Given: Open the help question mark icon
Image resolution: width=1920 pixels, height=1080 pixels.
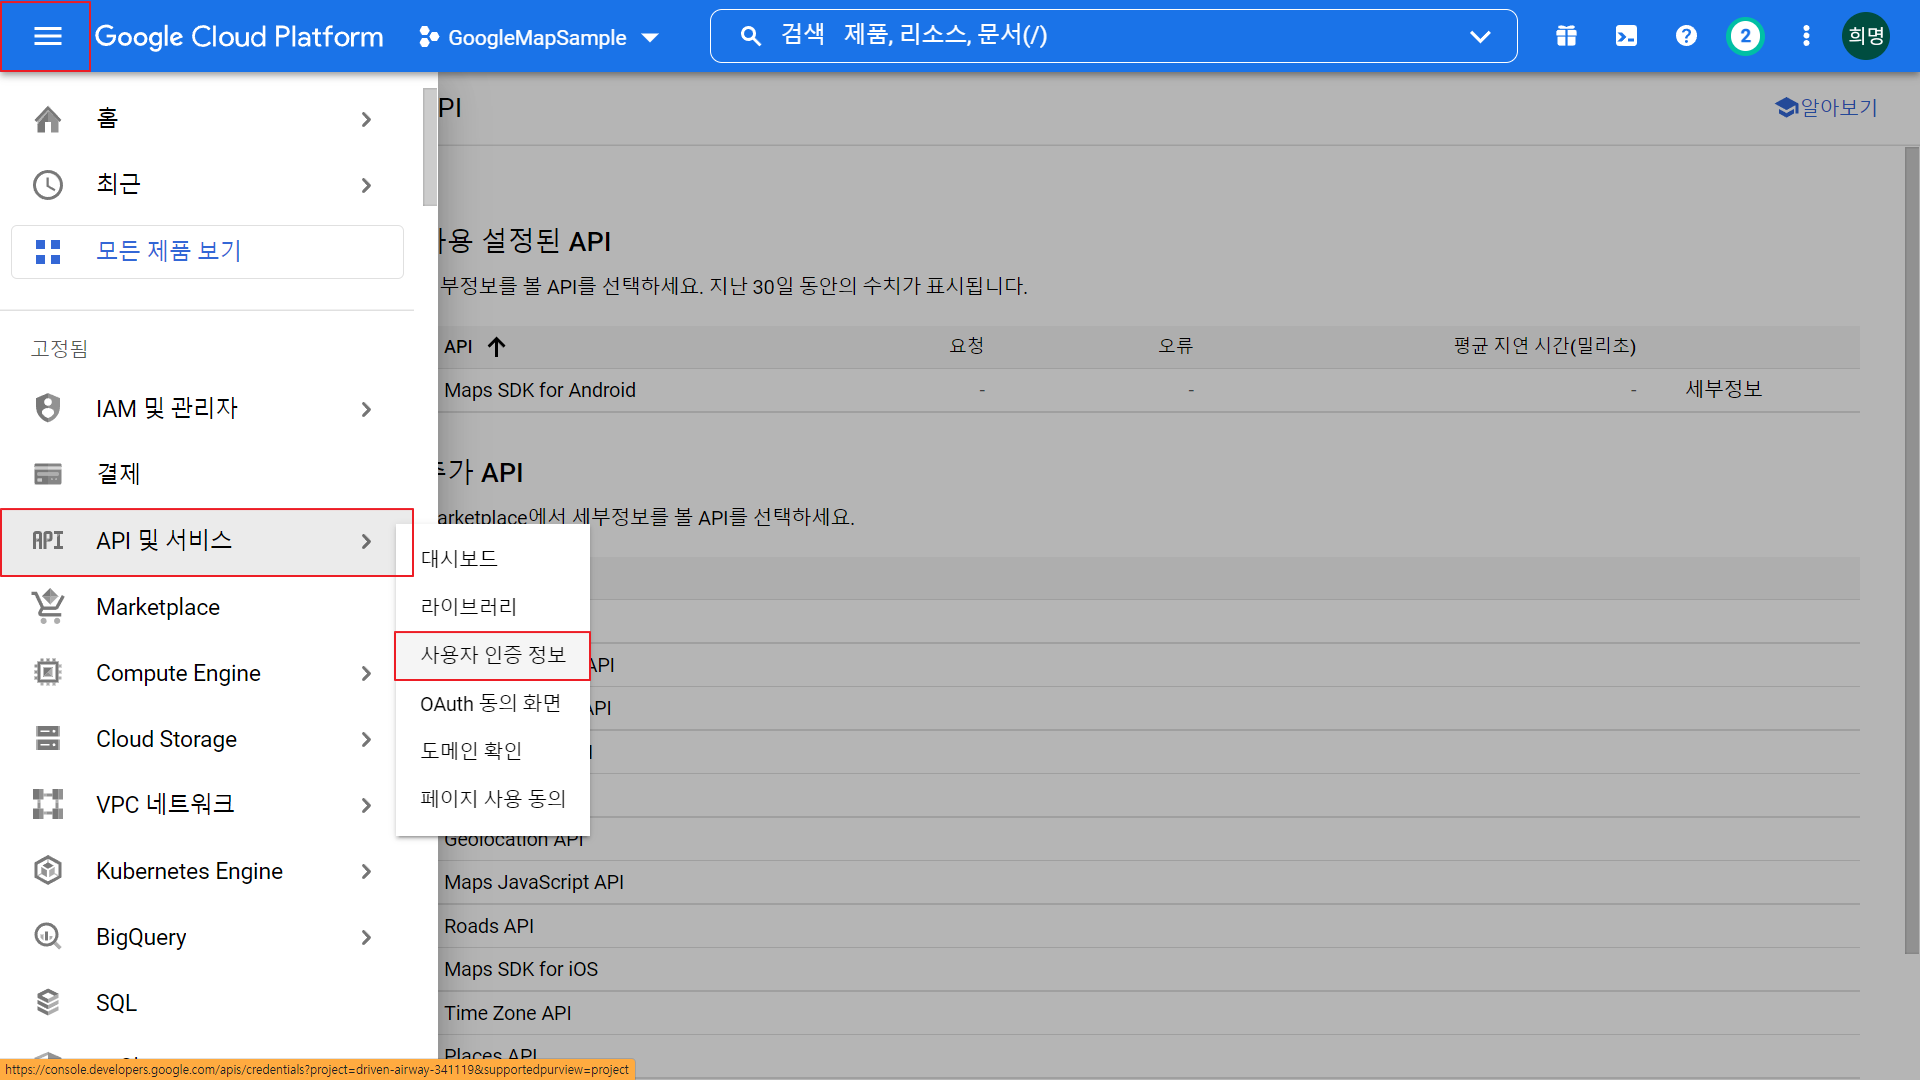Looking at the screenshot, I should pyautogui.click(x=1686, y=36).
